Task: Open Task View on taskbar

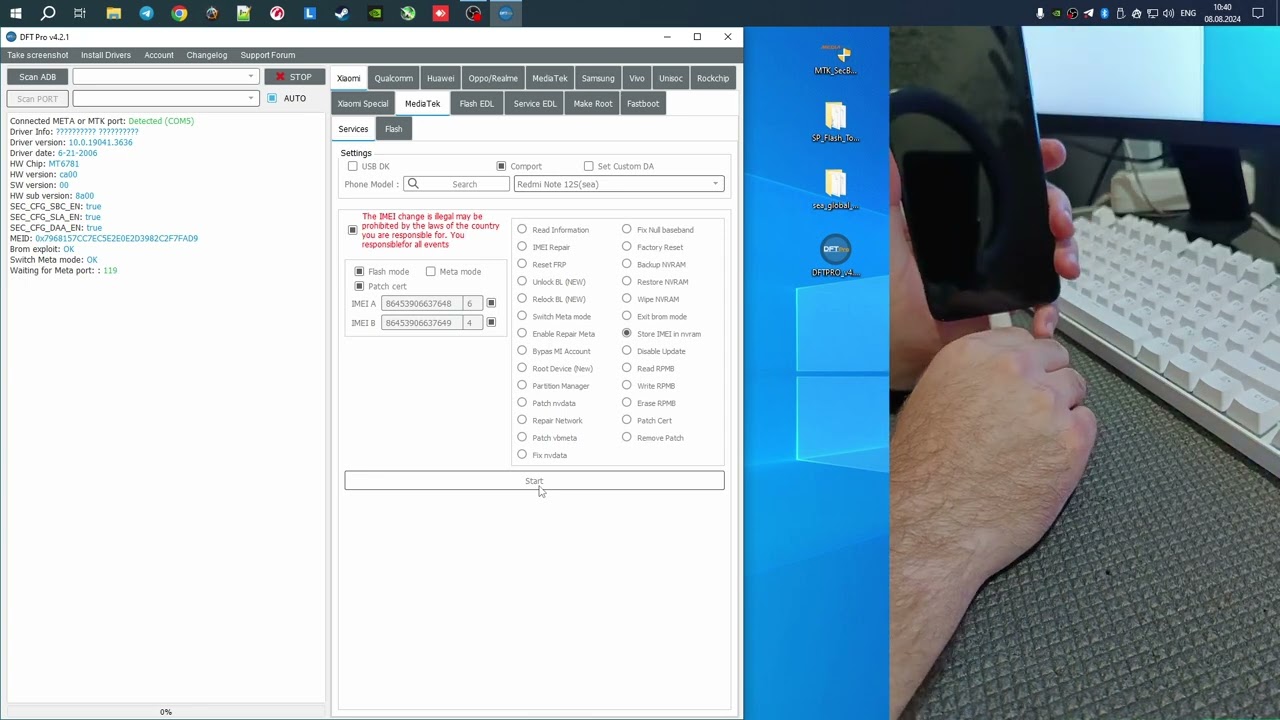Action: click(80, 13)
